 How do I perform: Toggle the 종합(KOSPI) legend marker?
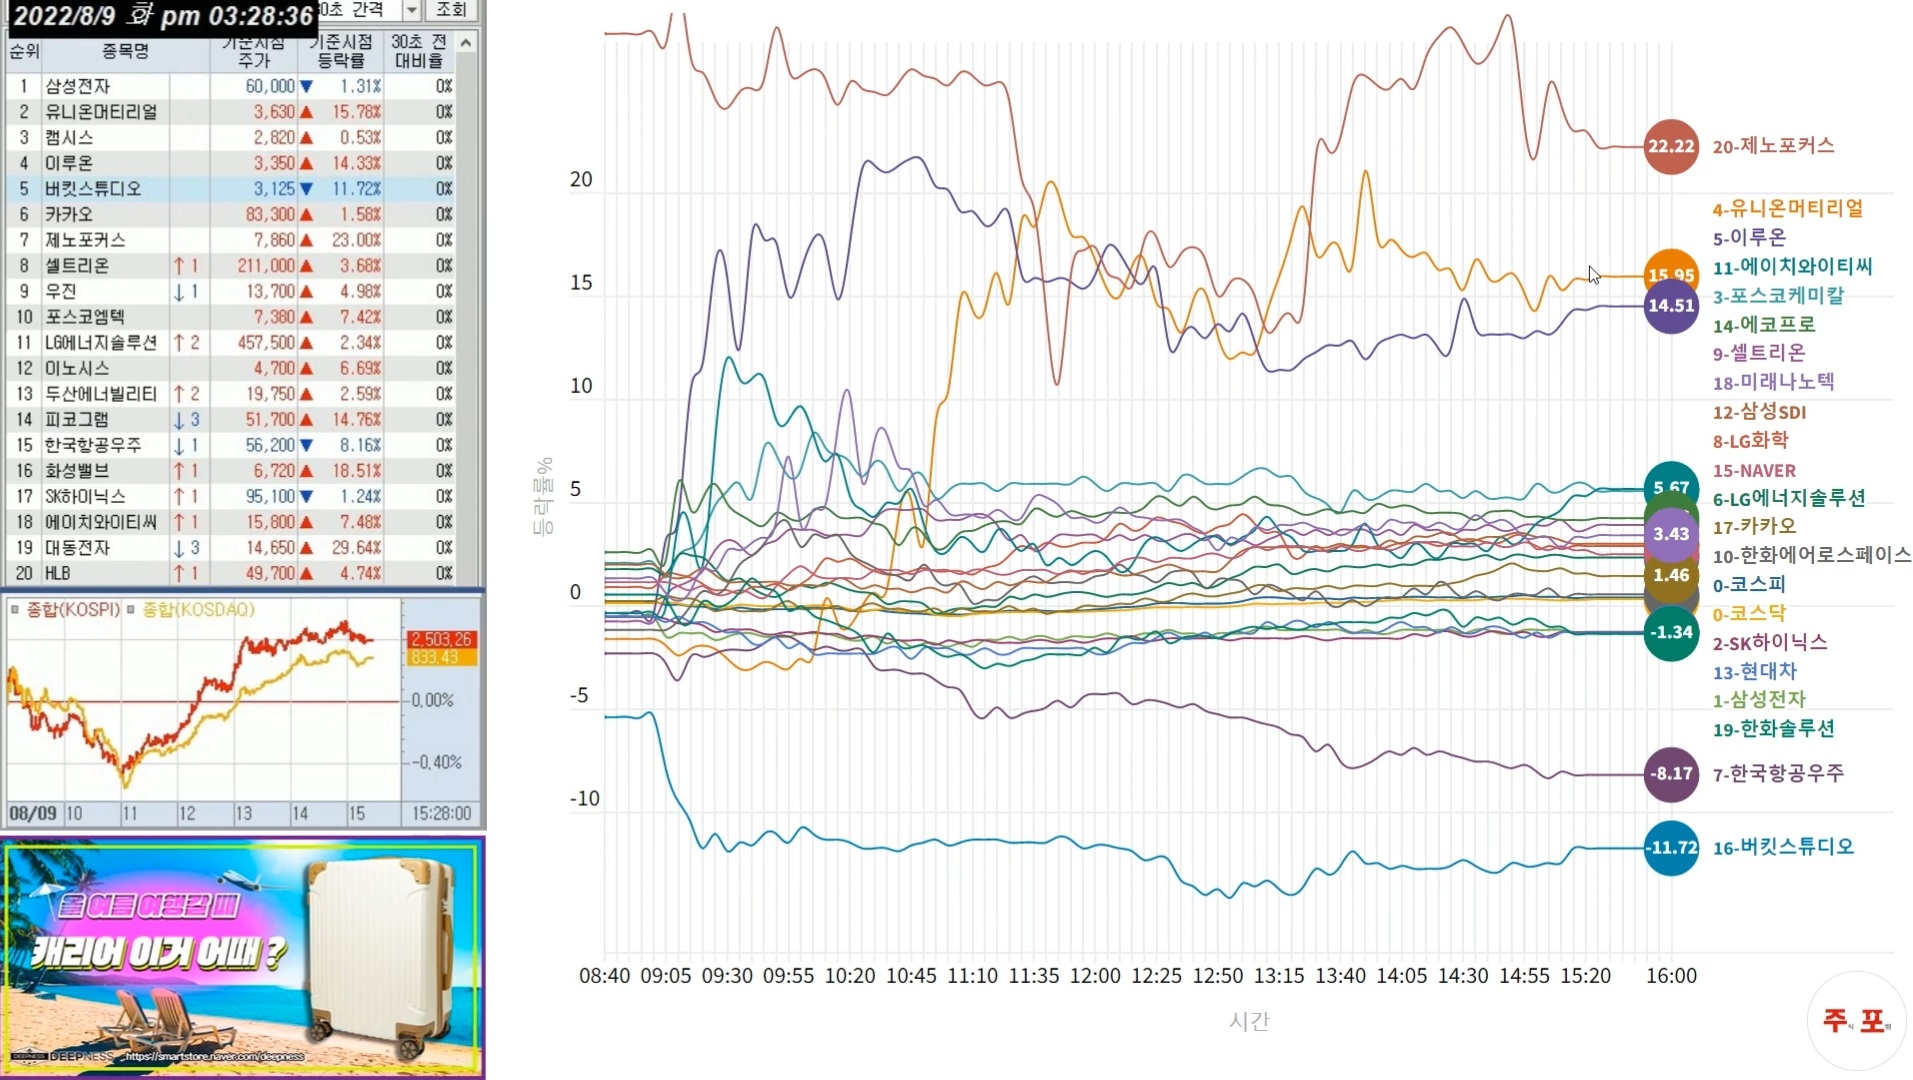point(15,609)
